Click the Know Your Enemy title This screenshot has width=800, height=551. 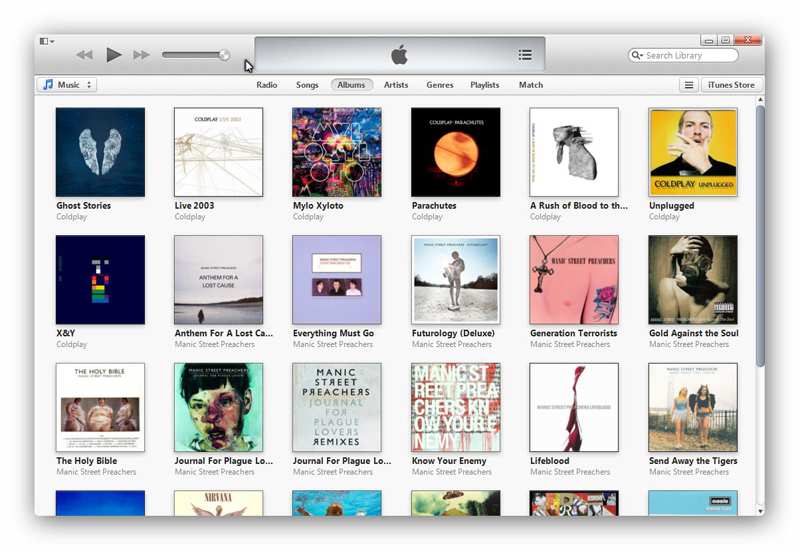[x=449, y=461]
